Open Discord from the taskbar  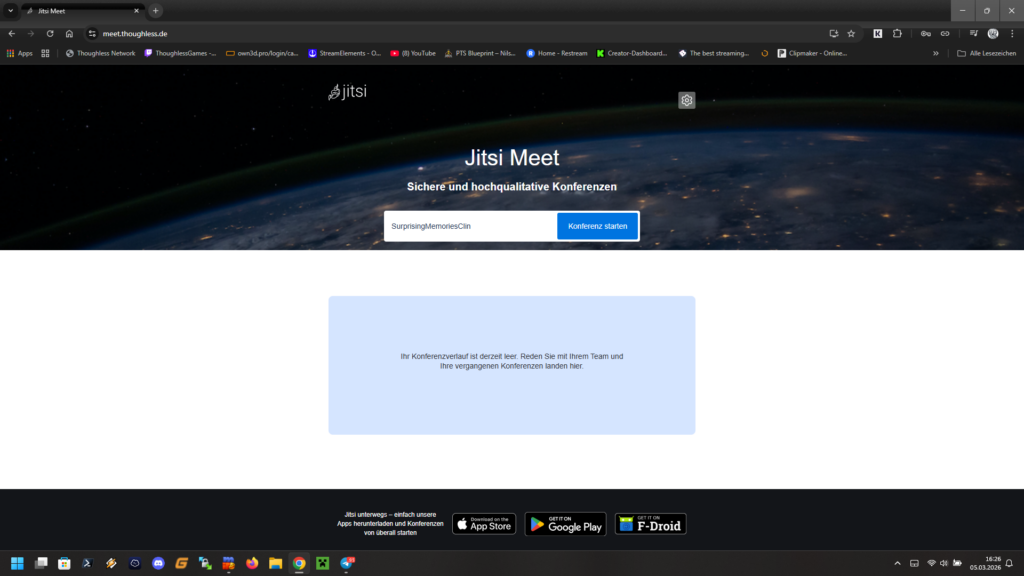tap(158, 563)
